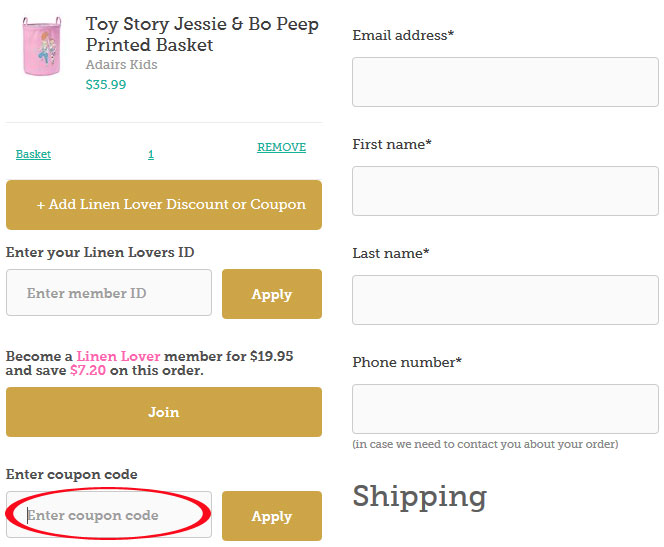Click the Shipping section heading
The image size is (664, 547).
click(x=419, y=496)
